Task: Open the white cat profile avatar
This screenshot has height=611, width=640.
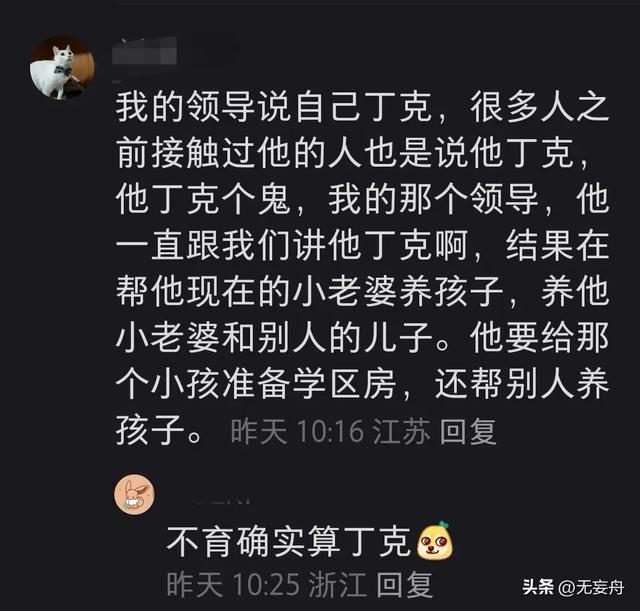Action: (x=62, y=68)
